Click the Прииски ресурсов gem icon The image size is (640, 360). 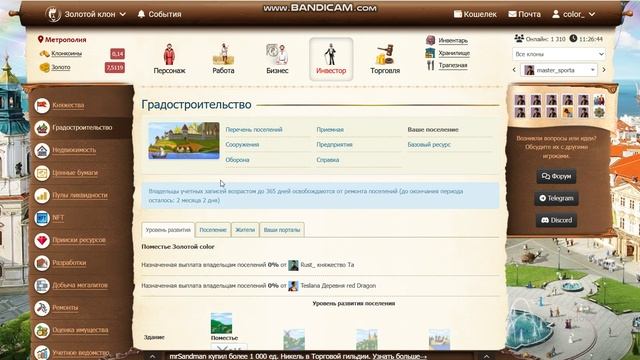[x=42, y=240]
